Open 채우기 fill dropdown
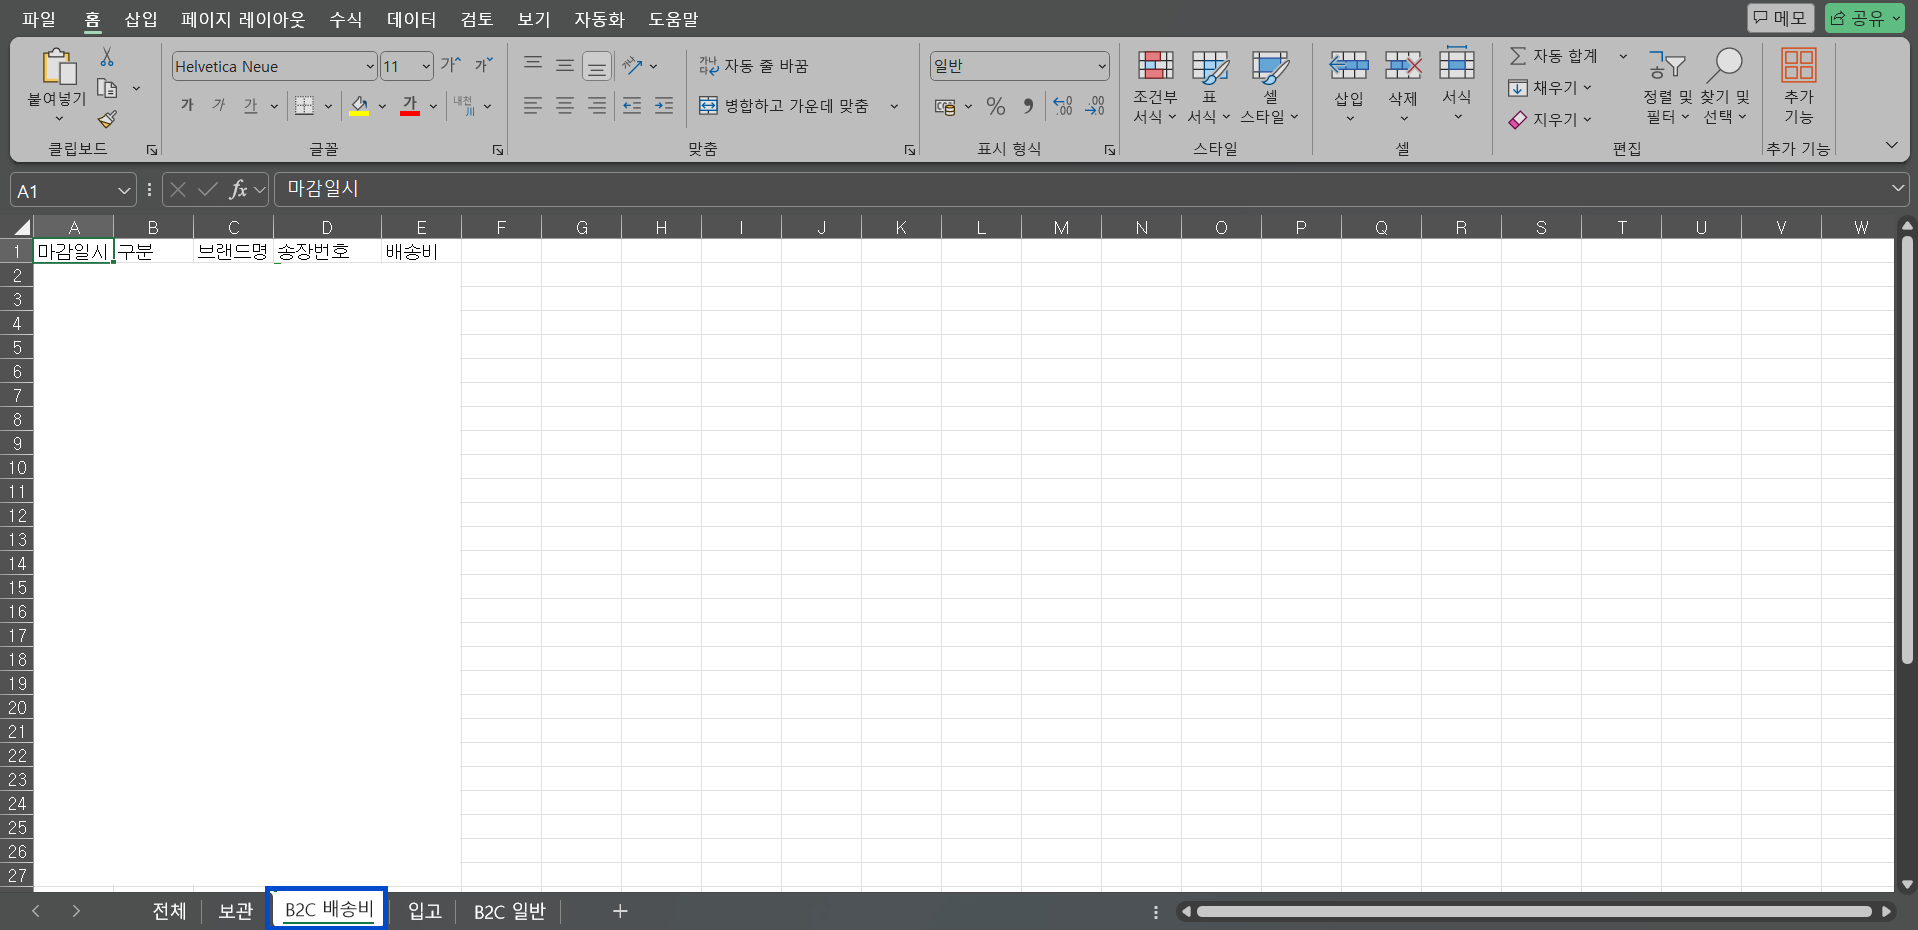 pyautogui.click(x=1549, y=88)
